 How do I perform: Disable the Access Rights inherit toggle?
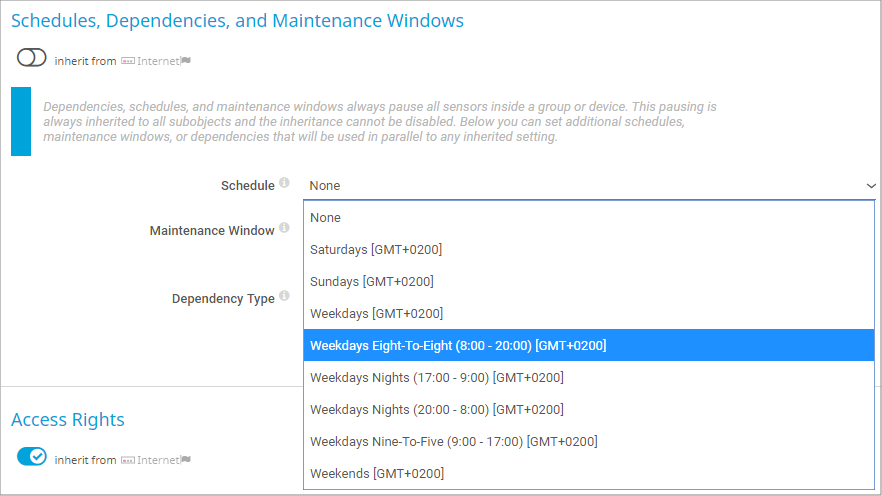[32, 457]
